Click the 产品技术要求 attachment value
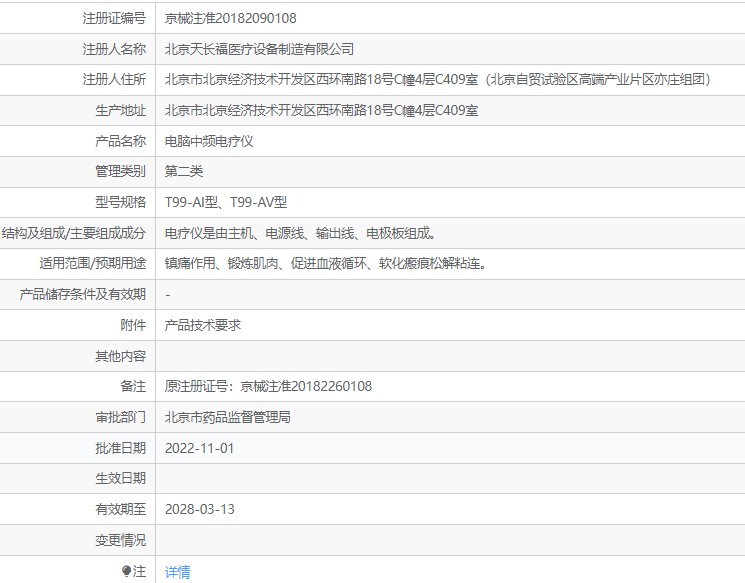The image size is (745, 583). pyautogui.click(x=202, y=325)
